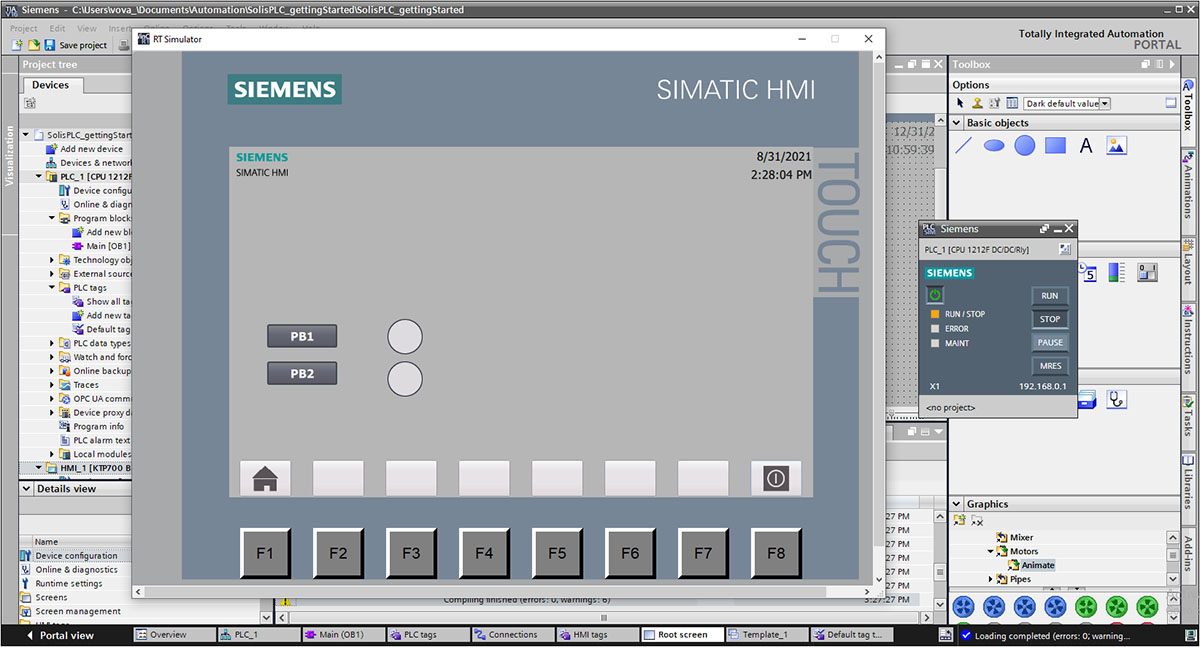
Task: Select the Line tool in Basic objects
Action: pyautogui.click(x=964, y=146)
